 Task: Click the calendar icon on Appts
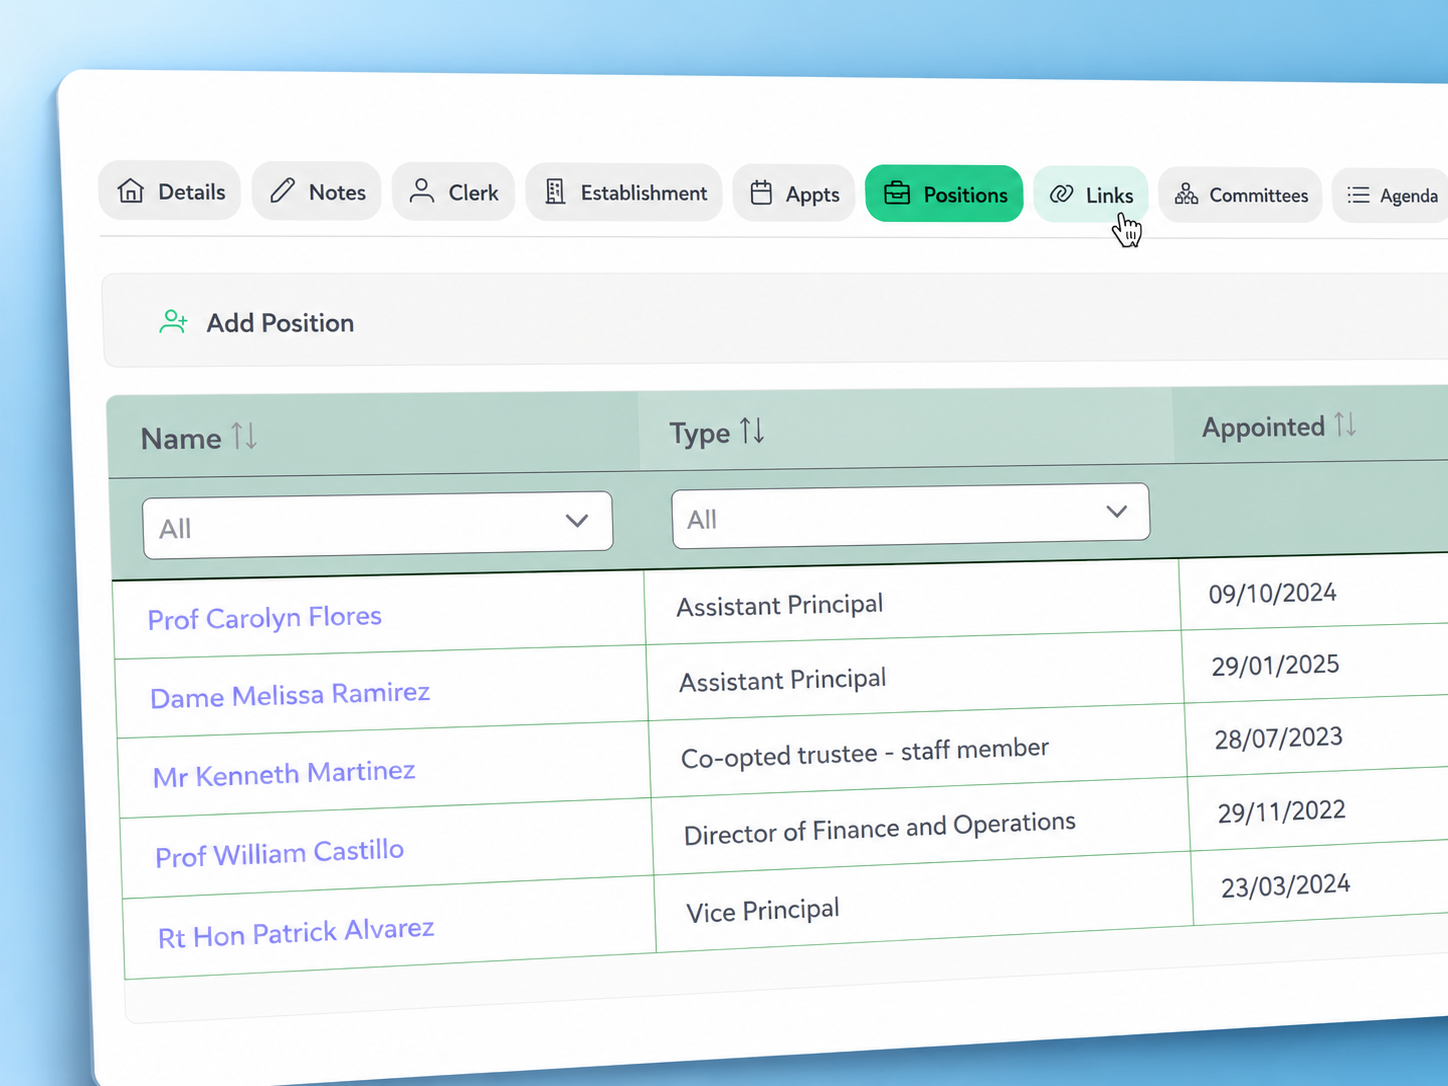[761, 193]
